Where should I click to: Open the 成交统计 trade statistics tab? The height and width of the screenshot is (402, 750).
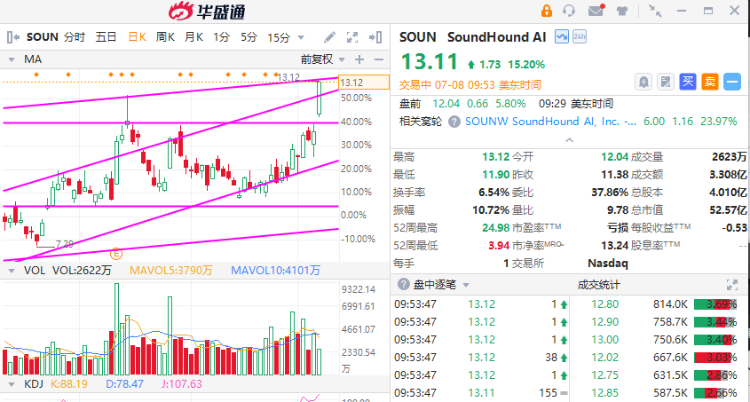click(599, 285)
